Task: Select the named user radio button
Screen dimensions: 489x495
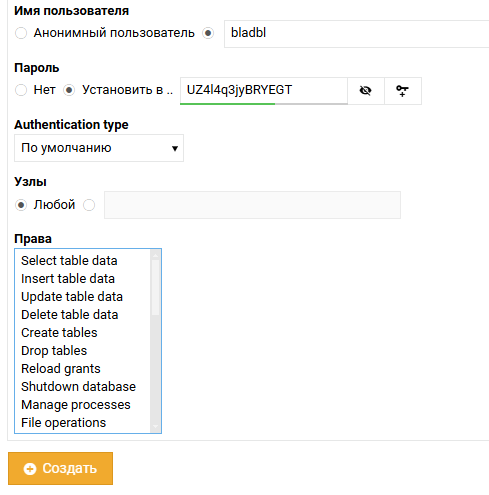Action: click(x=208, y=33)
